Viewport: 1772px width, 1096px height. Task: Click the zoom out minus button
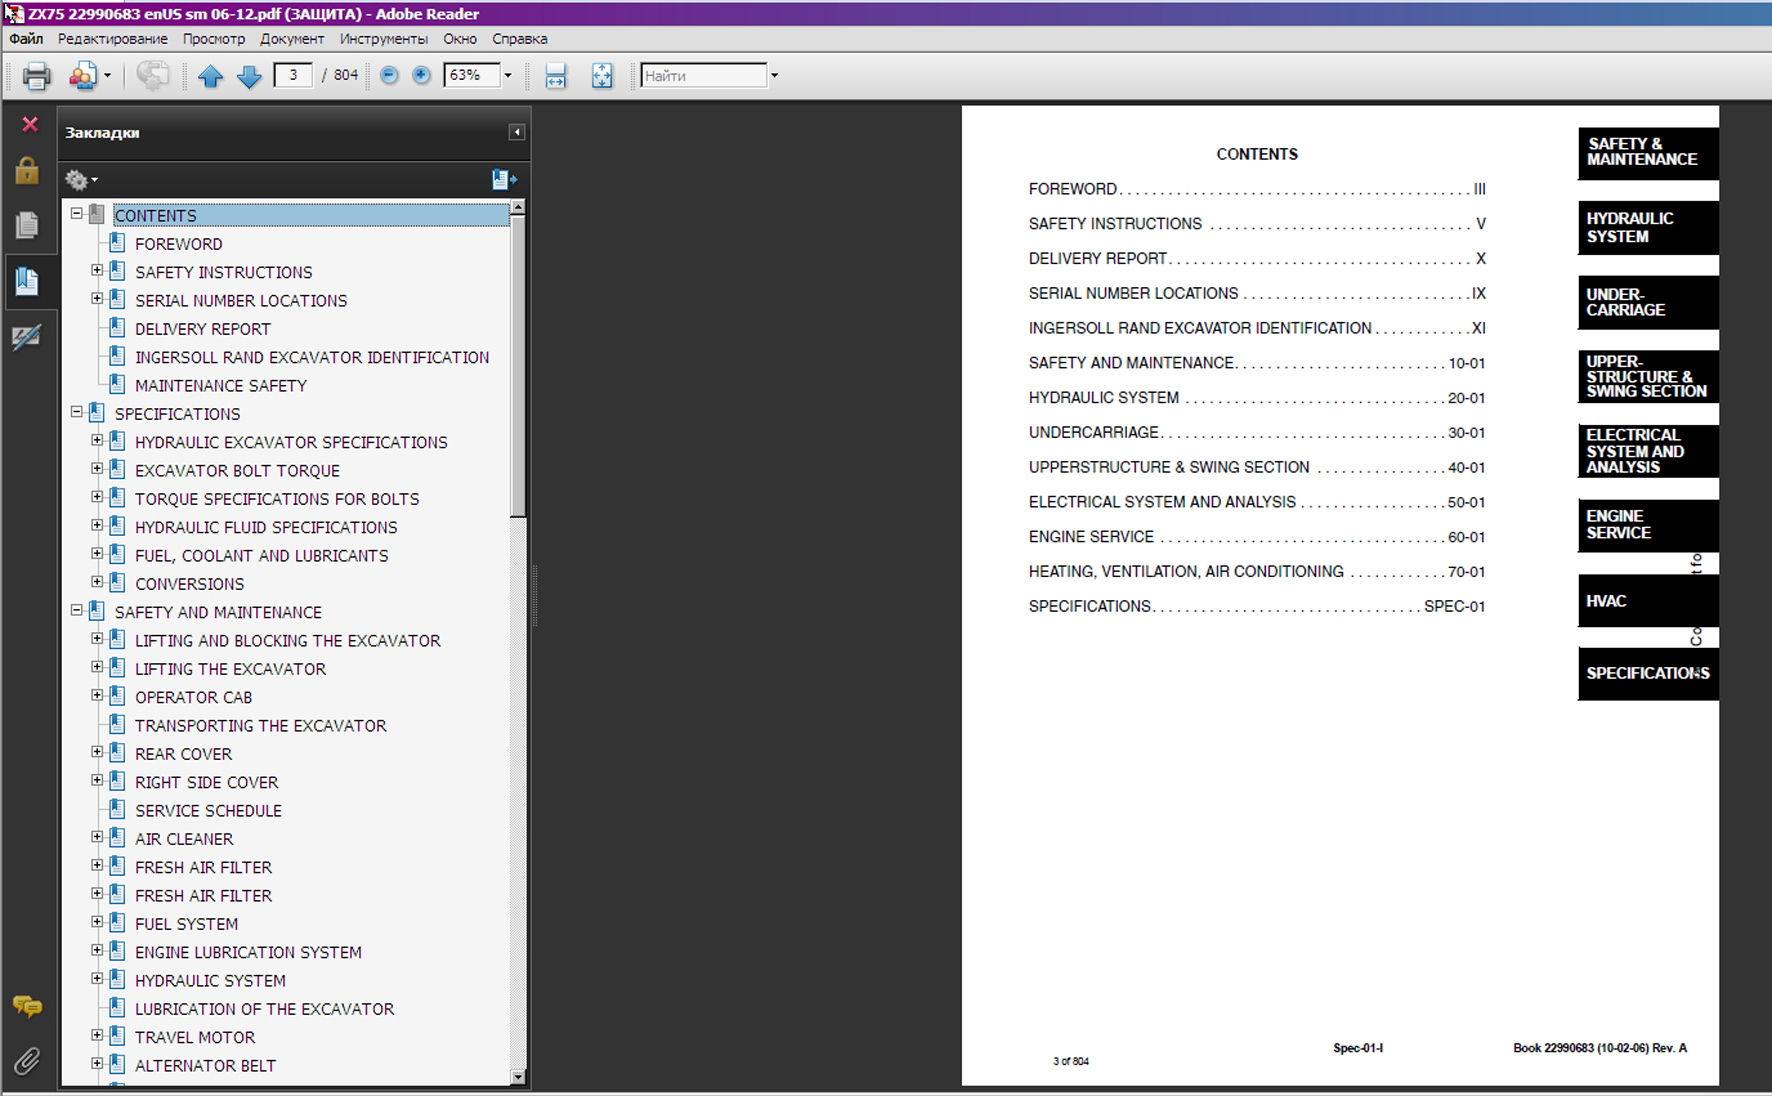click(x=390, y=76)
